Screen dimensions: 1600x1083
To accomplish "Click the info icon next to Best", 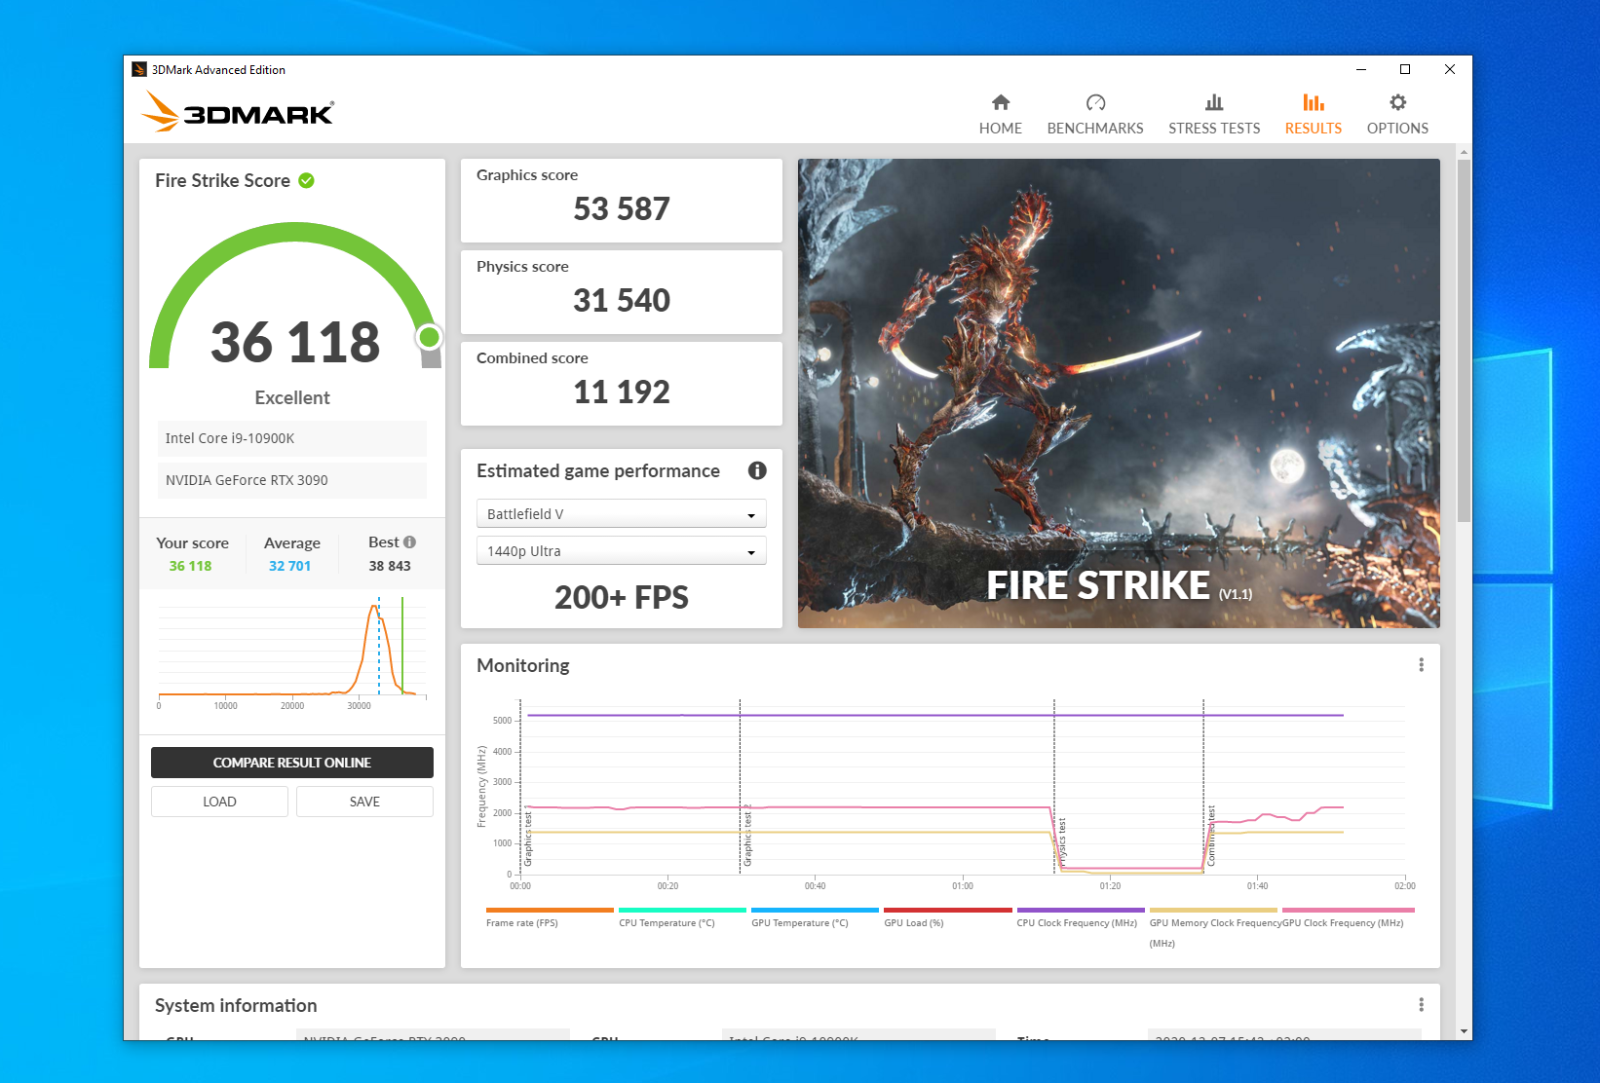I will (409, 542).
